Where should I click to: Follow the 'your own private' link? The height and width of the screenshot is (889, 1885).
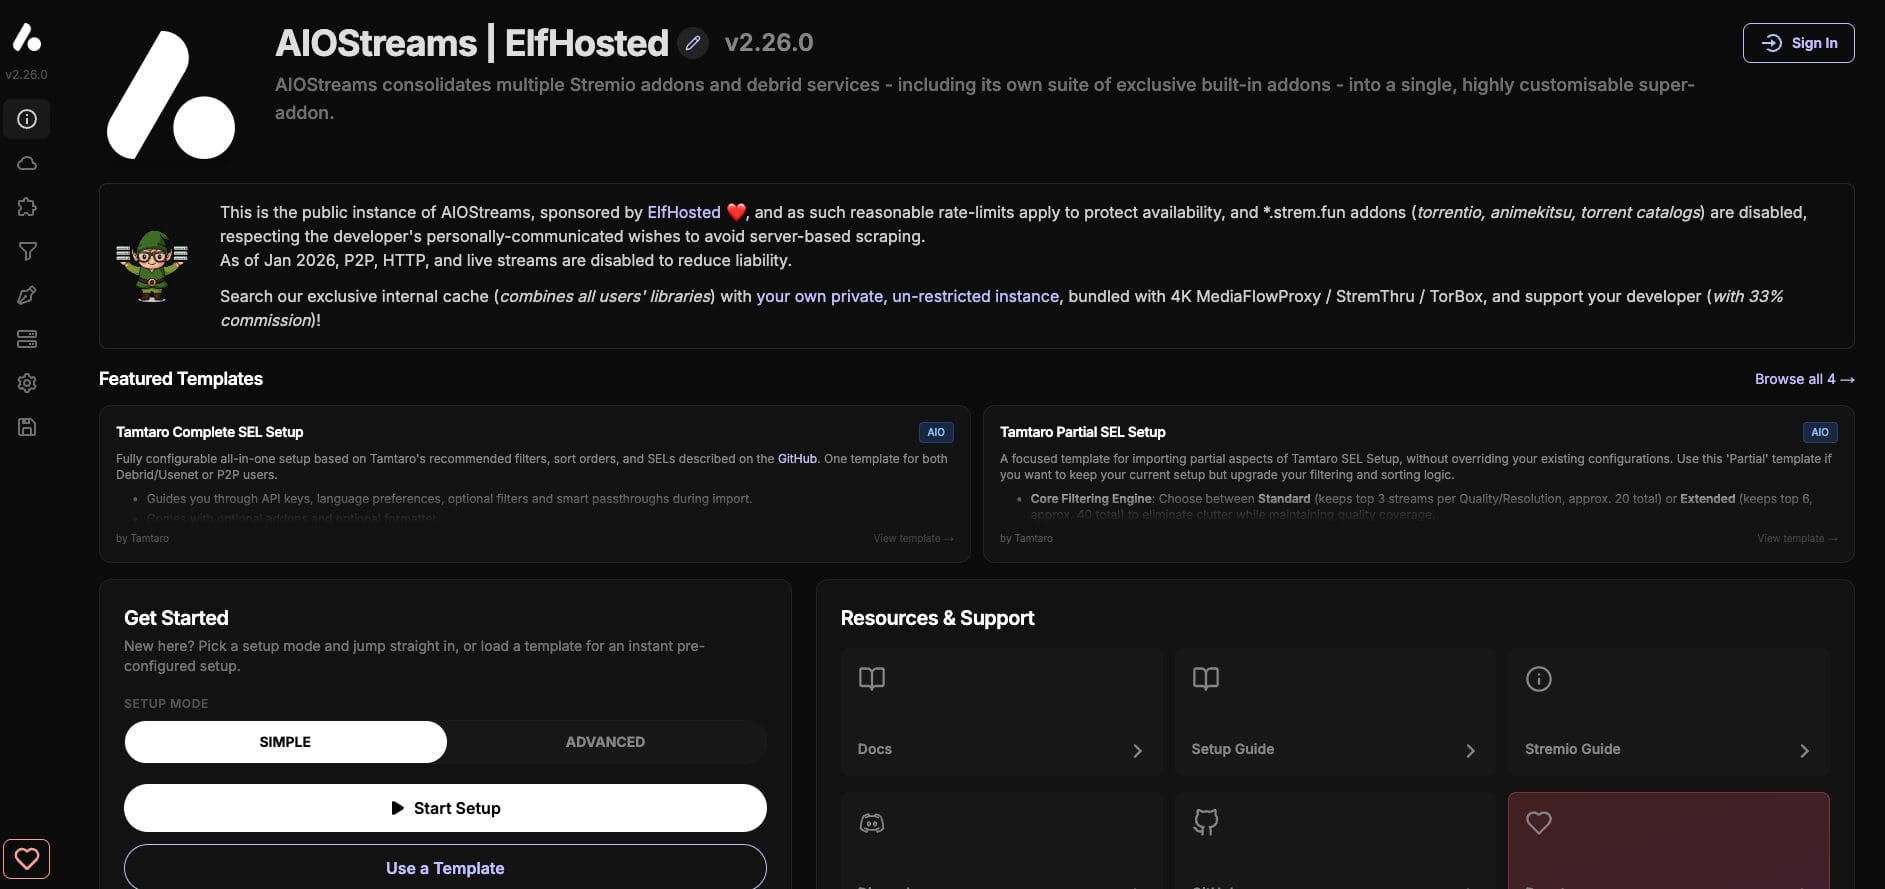tap(820, 296)
